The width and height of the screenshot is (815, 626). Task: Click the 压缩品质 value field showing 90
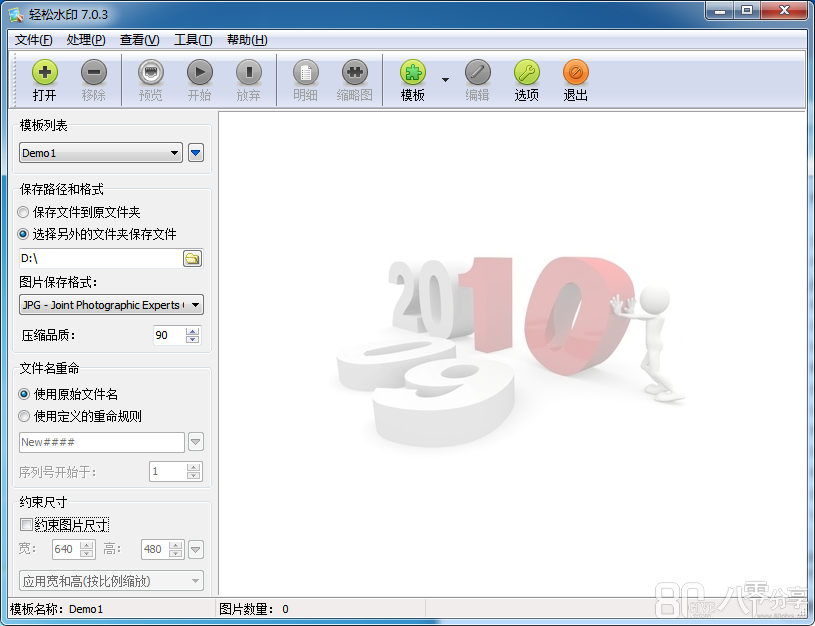(169, 335)
